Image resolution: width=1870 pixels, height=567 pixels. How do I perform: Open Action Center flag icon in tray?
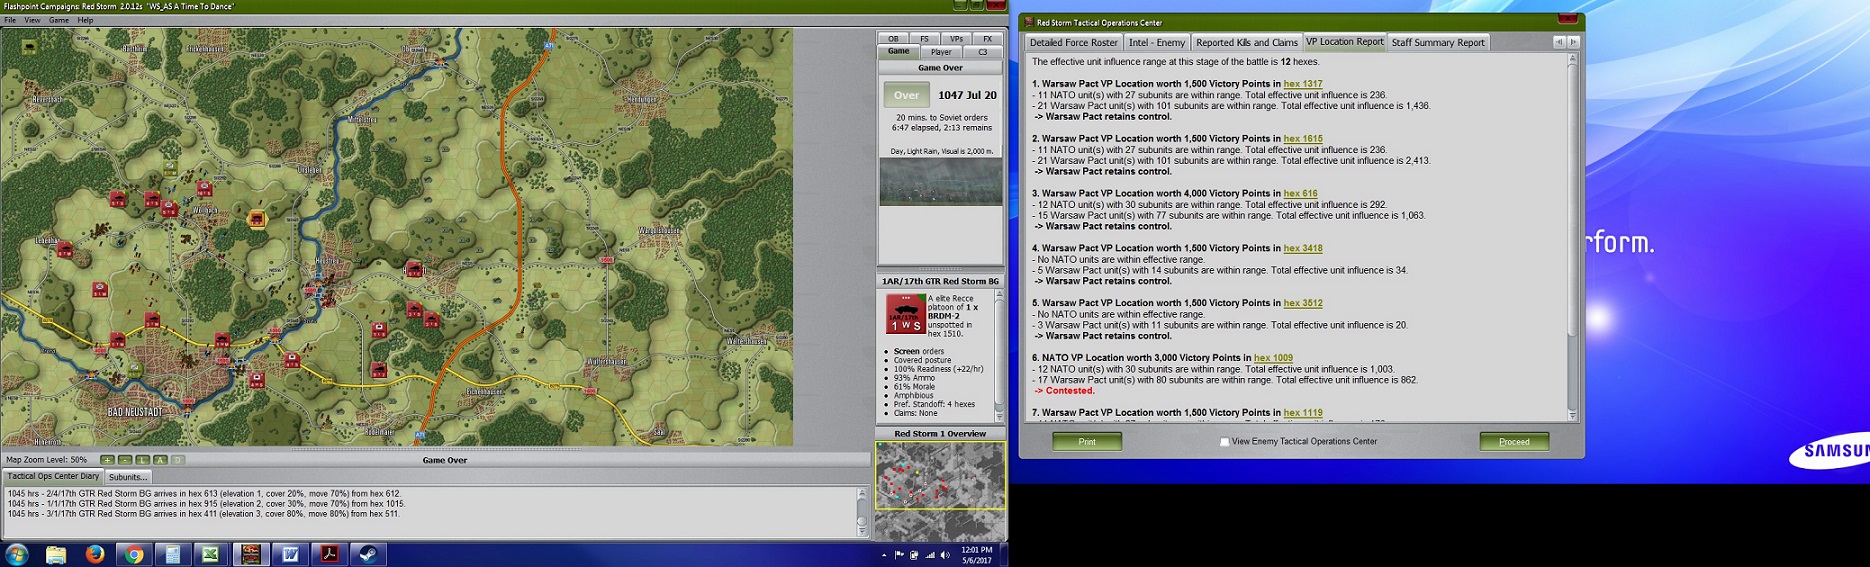899,554
